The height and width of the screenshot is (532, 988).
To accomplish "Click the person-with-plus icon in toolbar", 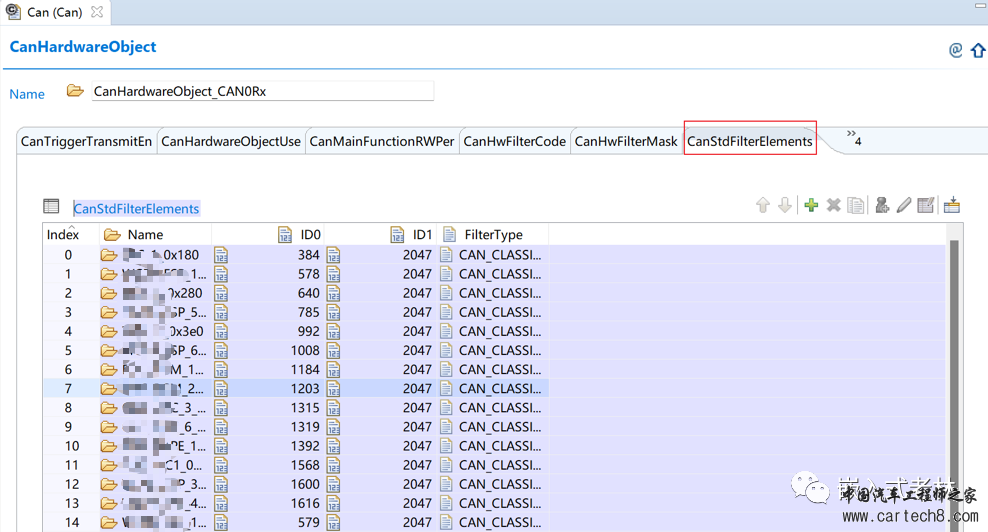I will (x=882, y=205).
